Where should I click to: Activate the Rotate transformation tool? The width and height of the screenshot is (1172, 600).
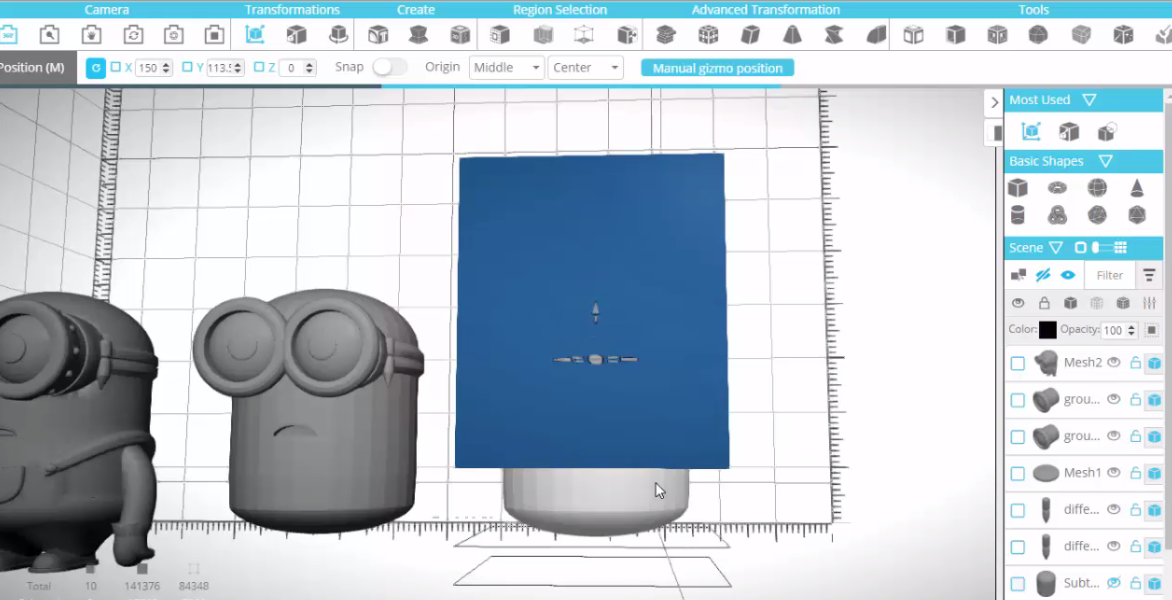tap(339, 34)
